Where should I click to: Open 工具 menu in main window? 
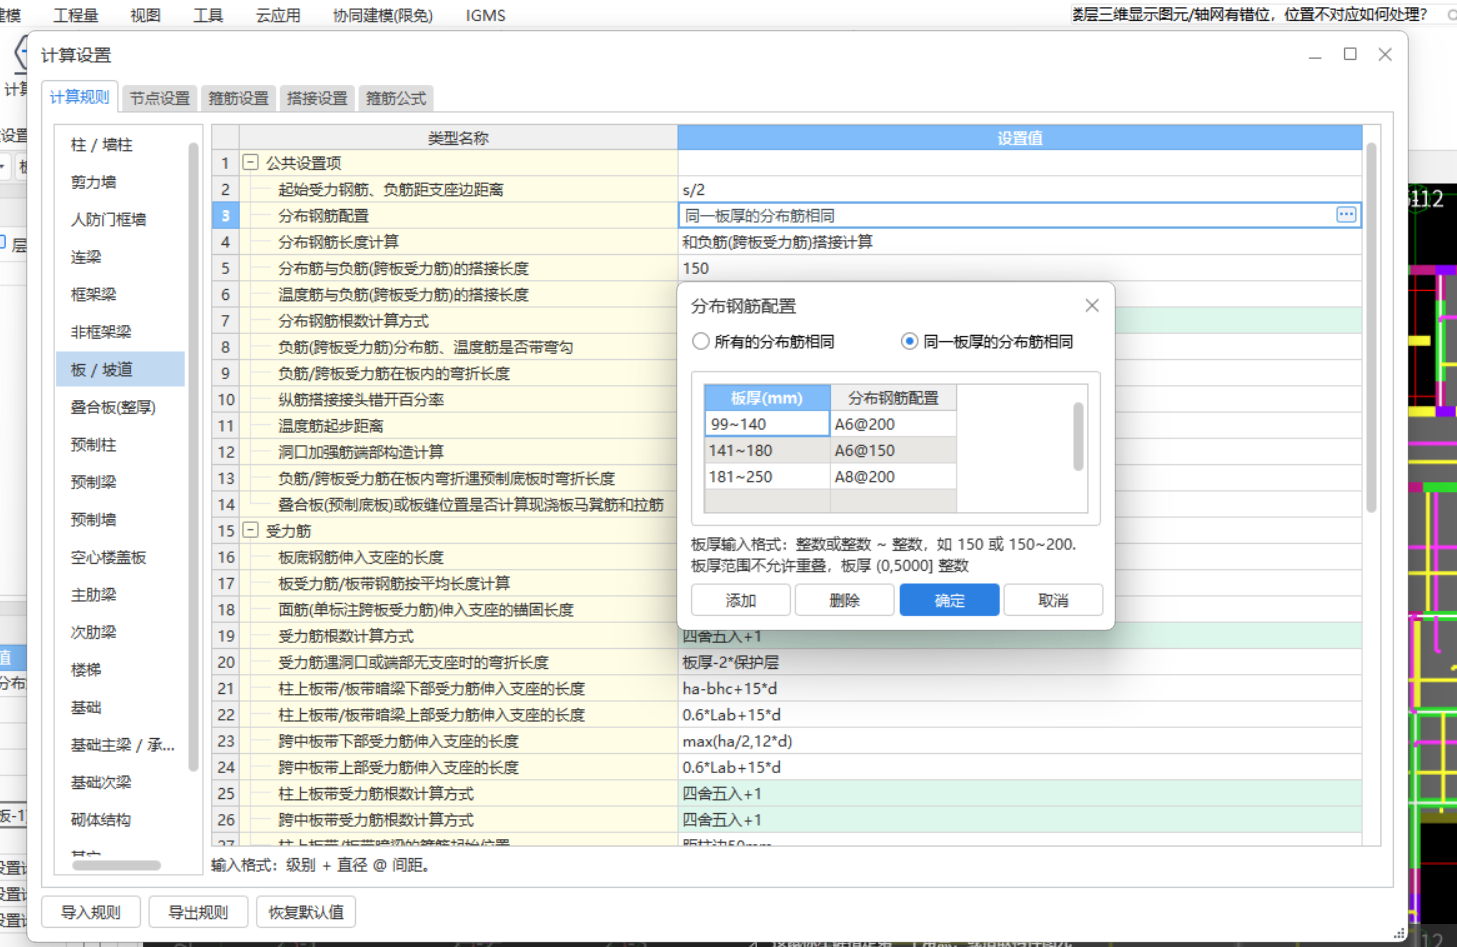[208, 15]
